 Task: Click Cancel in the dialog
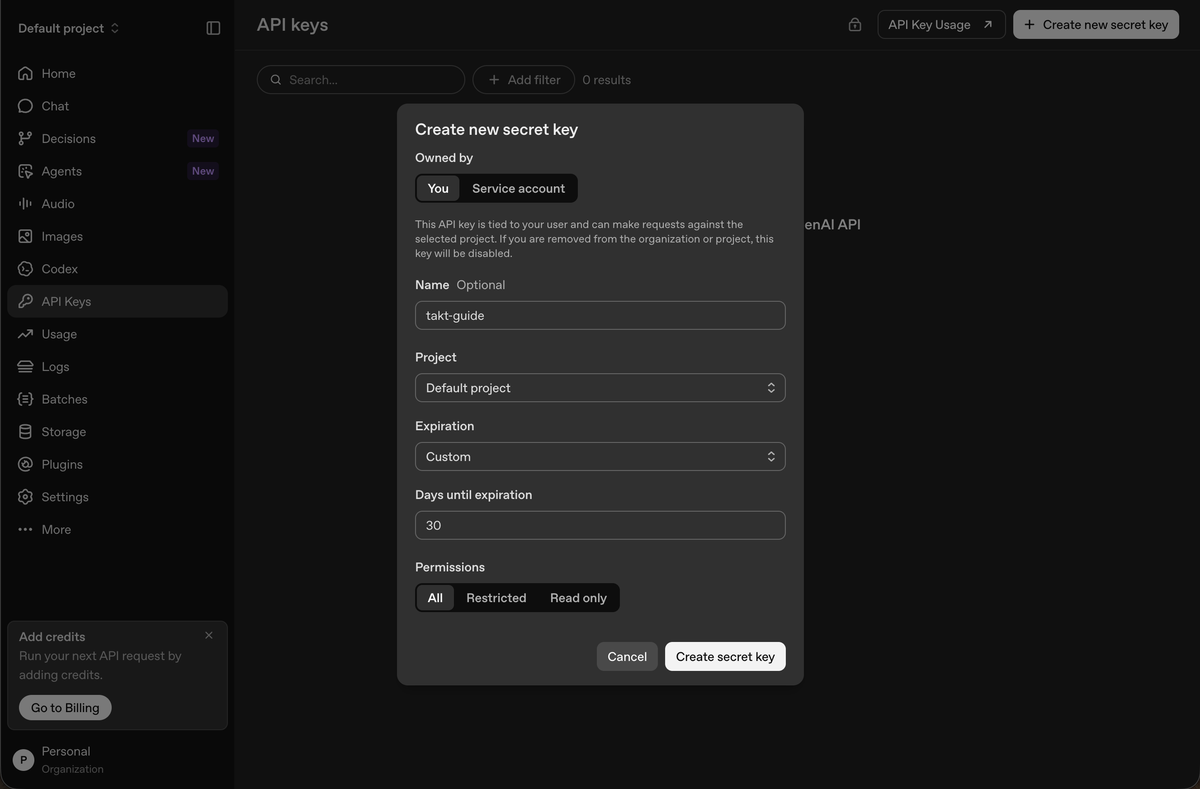pyautogui.click(x=627, y=656)
